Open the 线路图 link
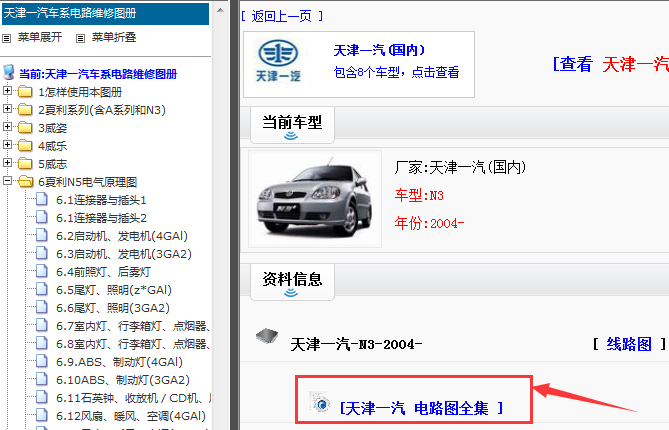The image size is (669, 430). click(629, 344)
